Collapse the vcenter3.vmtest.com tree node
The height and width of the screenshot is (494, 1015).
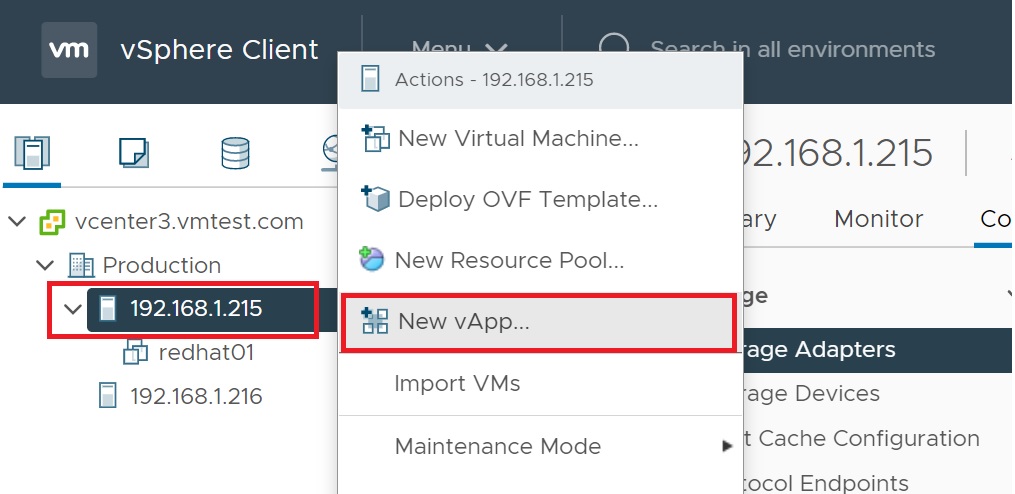coord(17,221)
